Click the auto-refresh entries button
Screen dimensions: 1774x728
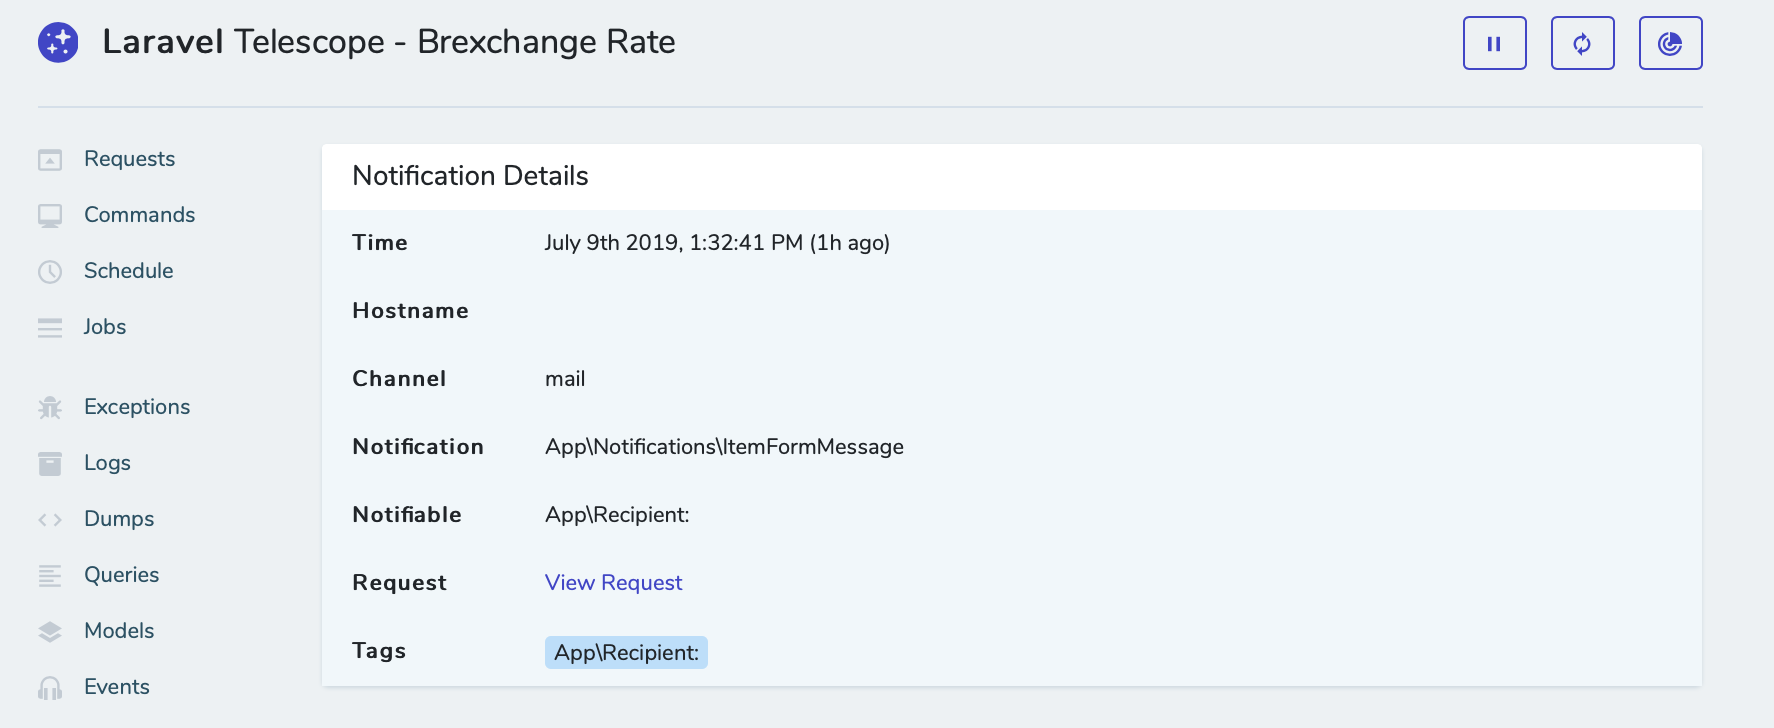(1582, 43)
